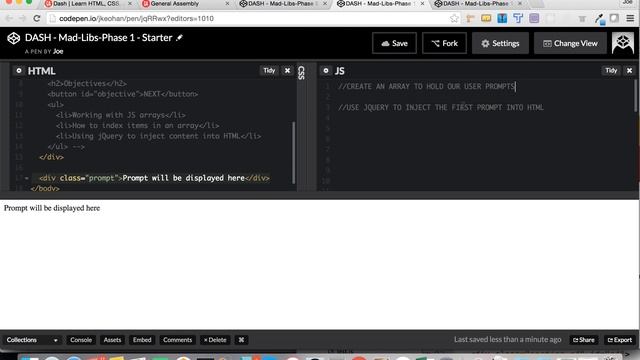This screenshot has width=640, height=360.
Task: Close the General Assembly tab
Action: pos(227,4)
